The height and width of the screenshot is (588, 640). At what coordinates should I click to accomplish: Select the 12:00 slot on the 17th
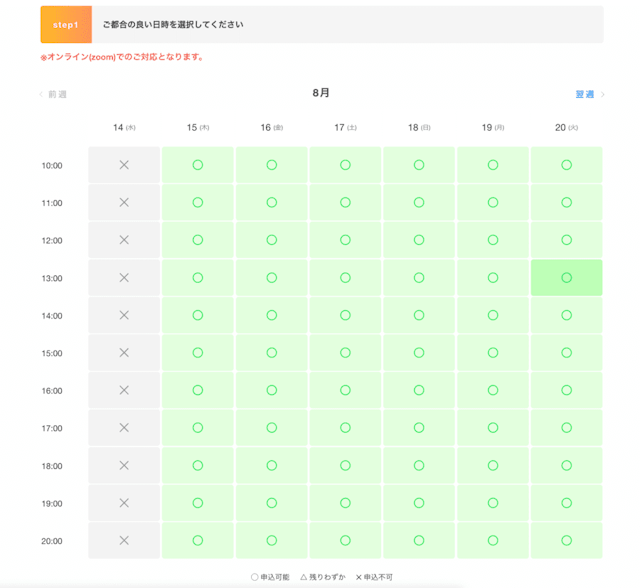pyautogui.click(x=345, y=240)
